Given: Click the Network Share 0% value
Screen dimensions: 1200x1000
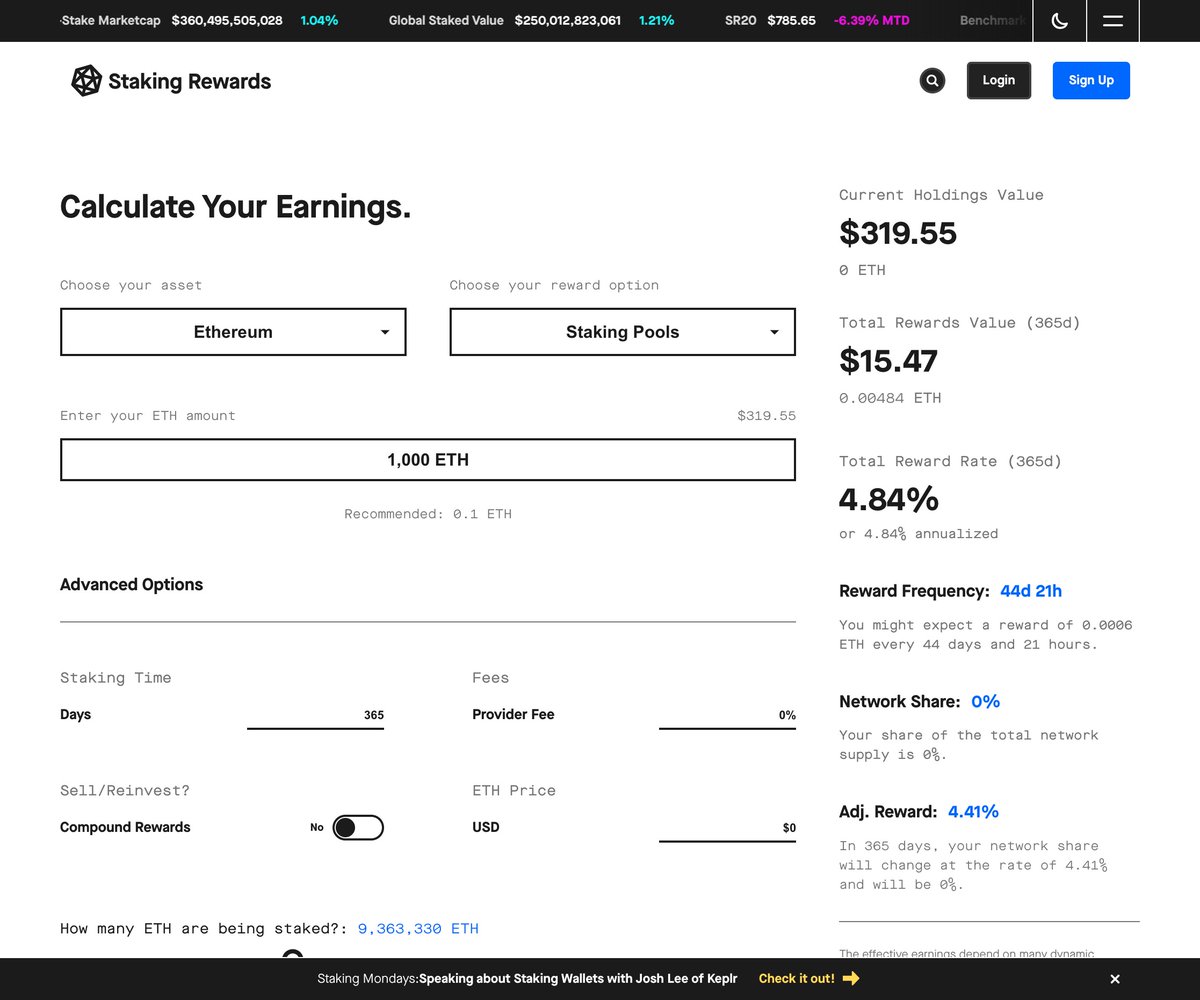Looking at the screenshot, I should click(x=985, y=702).
